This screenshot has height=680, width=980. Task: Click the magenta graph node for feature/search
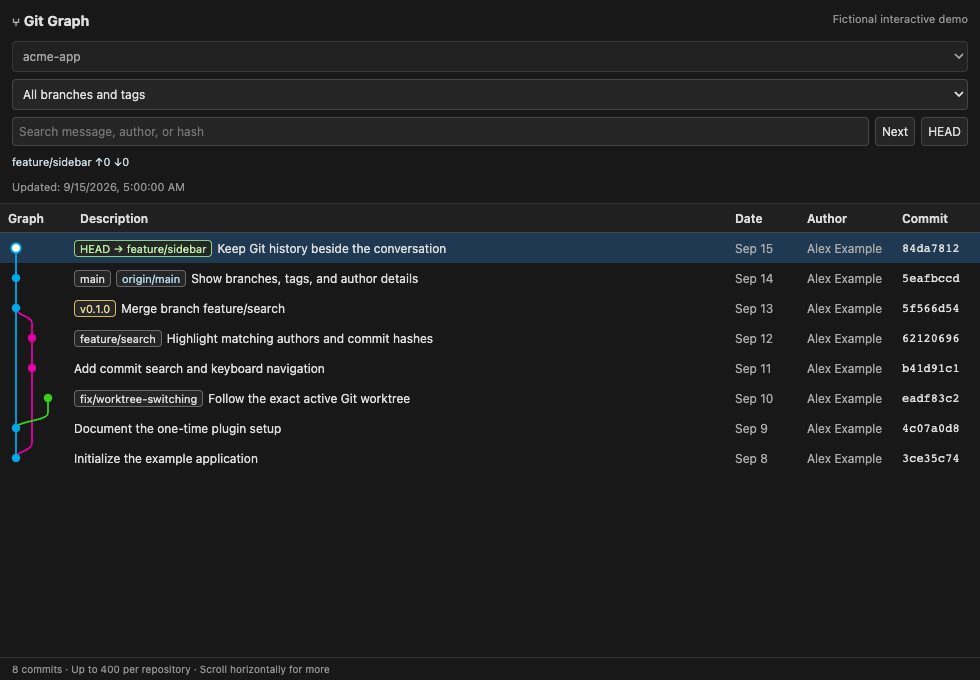tap(32, 338)
